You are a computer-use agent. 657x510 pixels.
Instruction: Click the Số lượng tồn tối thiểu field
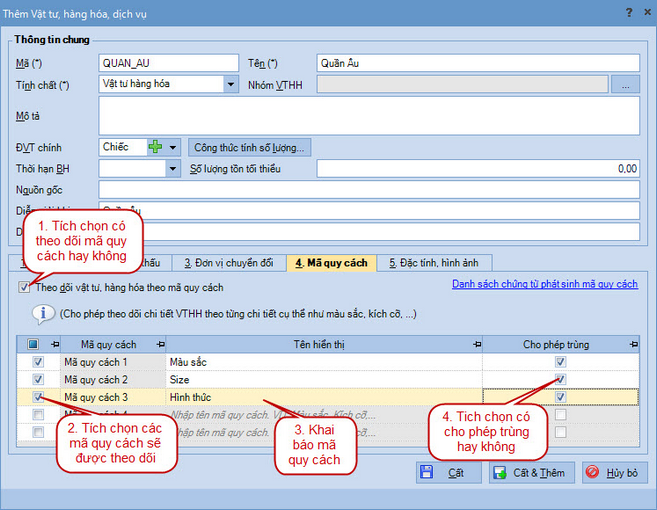pos(478,169)
